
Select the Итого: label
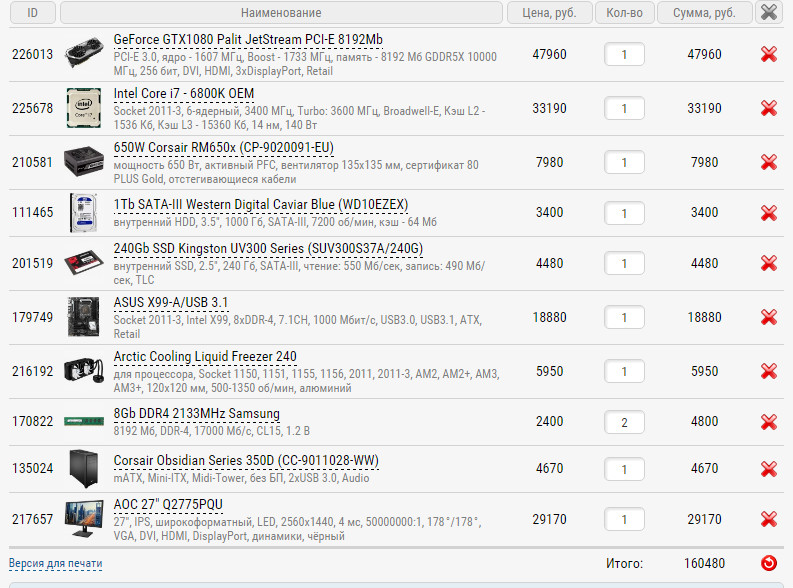pyautogui.click(x=625, y=563)
